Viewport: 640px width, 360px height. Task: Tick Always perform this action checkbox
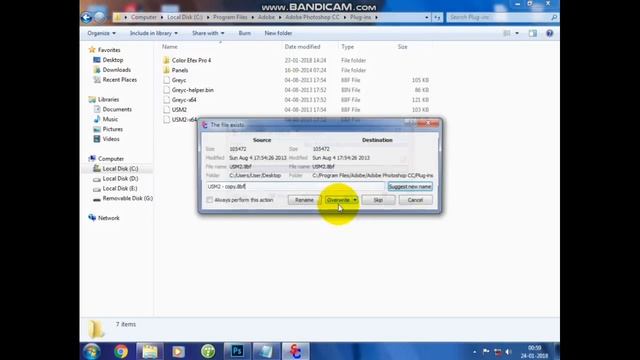click(209, 200)
